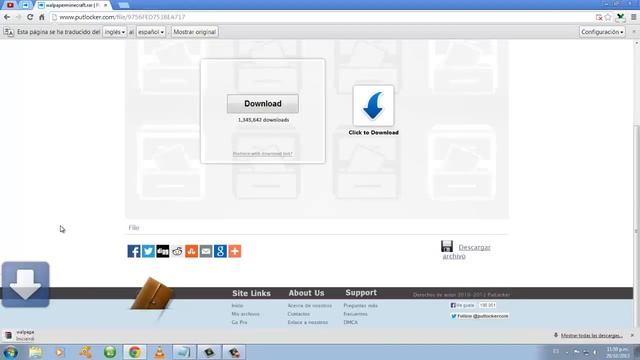Viewport: 640px width, 360px height.
Task: Open more sharing options (orange plus)
Action: [x=235, y=251]
